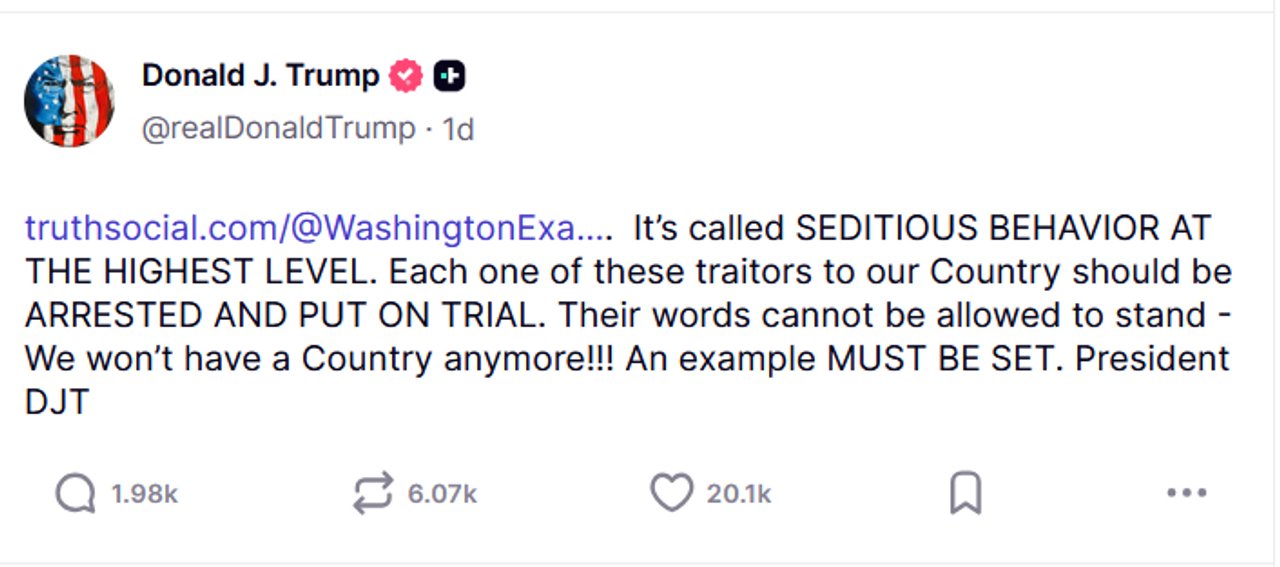Open the three-dot more options menu
This screenshot has width=1280, height=567.
pyautogui.click(x=1187, y=493)
